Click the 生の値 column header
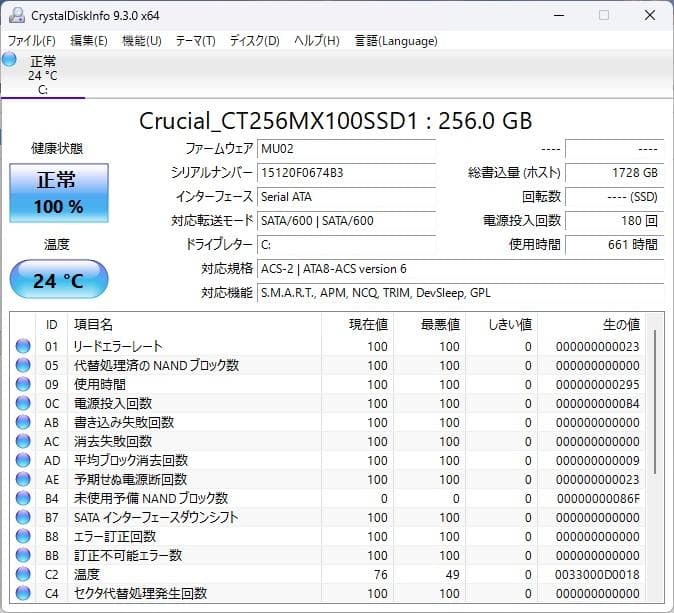 coord(591,325)
